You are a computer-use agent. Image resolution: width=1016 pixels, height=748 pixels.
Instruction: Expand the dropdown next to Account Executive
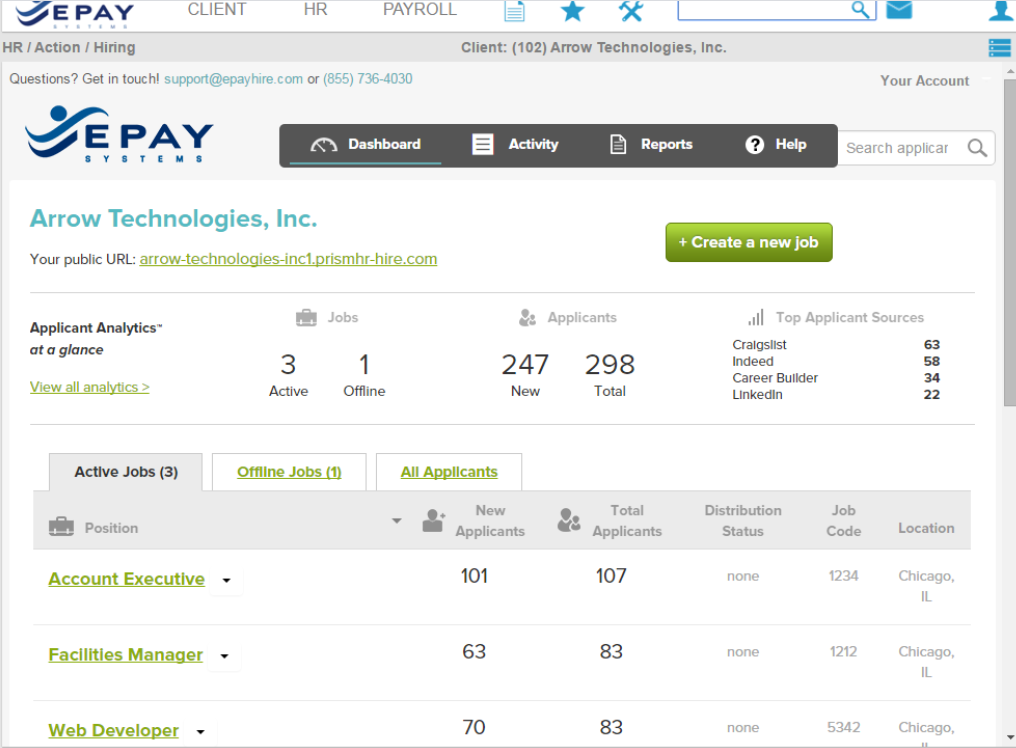coord(226,580)
